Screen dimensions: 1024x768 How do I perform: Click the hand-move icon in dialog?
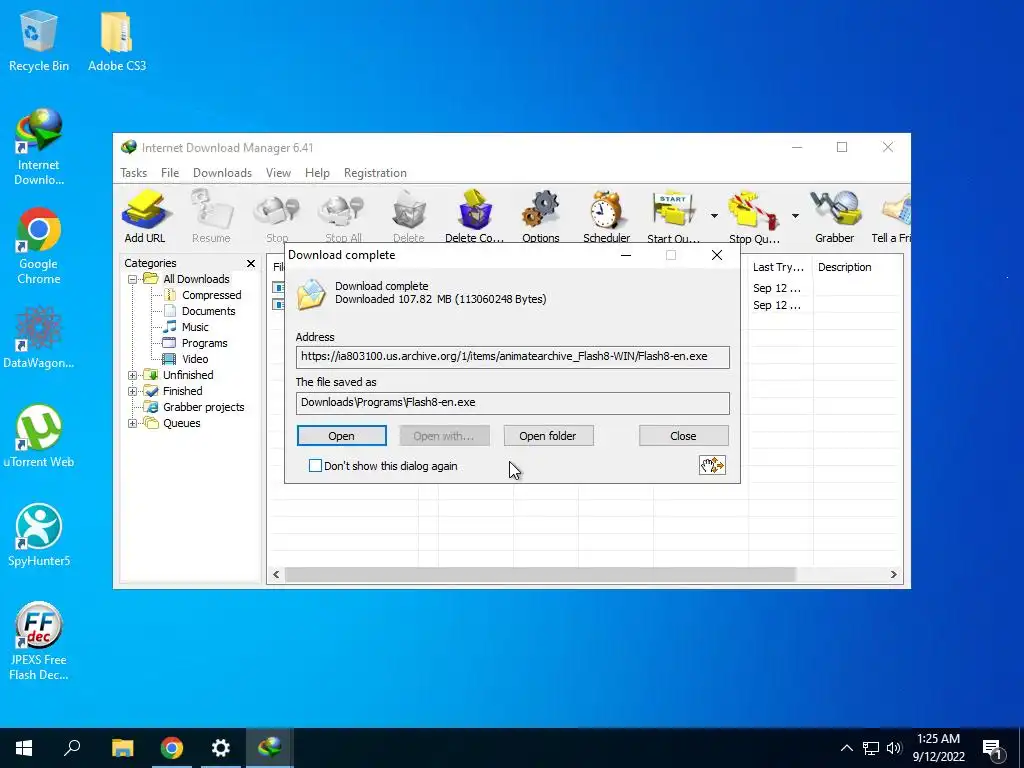pos(712,465)
